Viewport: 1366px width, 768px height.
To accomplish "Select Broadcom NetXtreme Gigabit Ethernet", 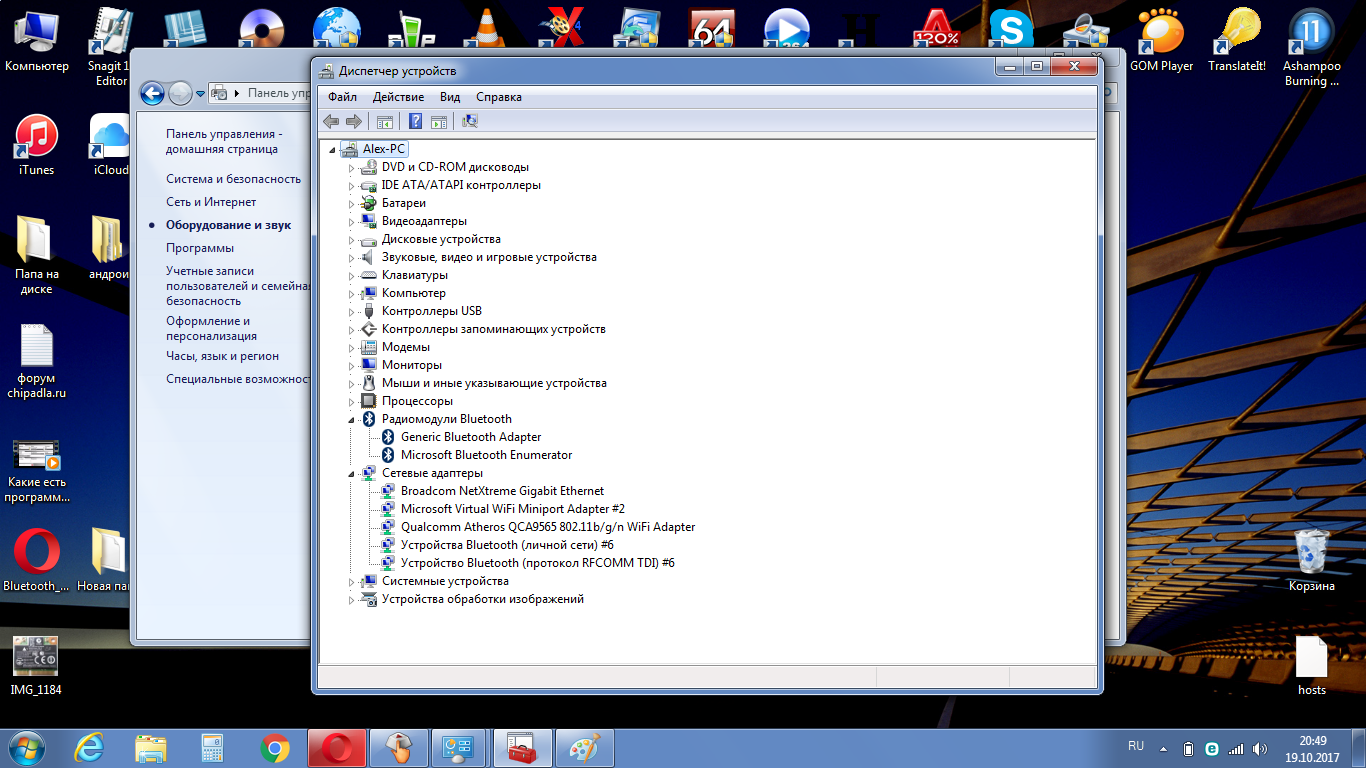I will click(x=502, y=491).
